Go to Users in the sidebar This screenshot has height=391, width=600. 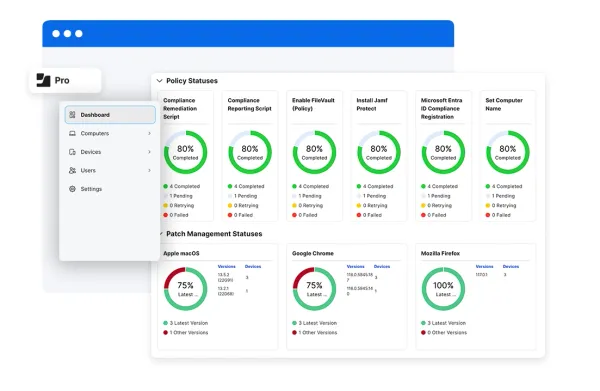tap(110, 170)
